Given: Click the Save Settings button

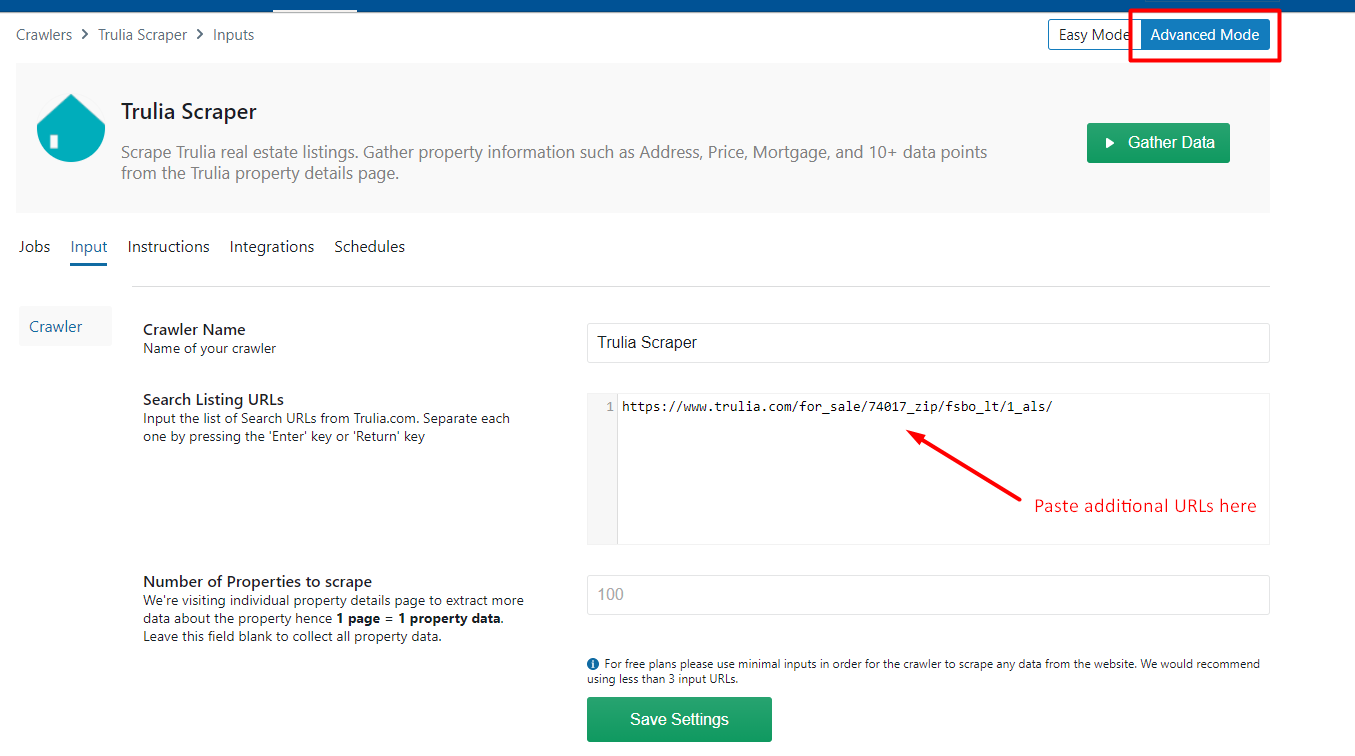Looking at the screenshot, I should tap(679, 720).
